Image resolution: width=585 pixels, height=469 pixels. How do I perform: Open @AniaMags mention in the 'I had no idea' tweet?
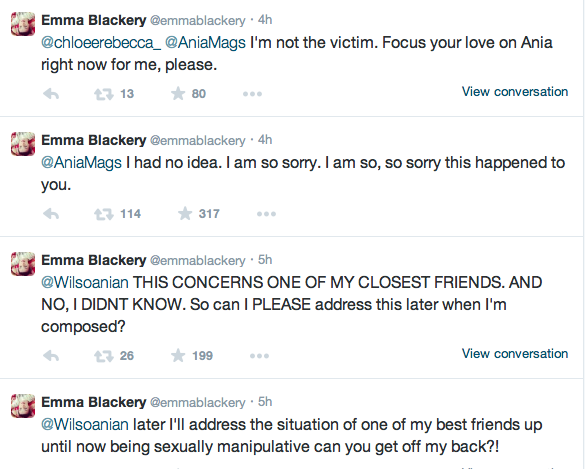coord(81,163)
